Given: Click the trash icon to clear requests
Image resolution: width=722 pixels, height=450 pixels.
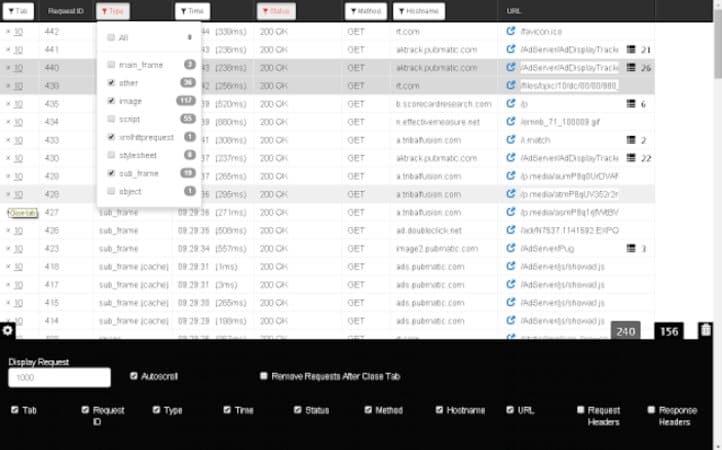Looking at the screenshot, I should [x=705, y=330].
